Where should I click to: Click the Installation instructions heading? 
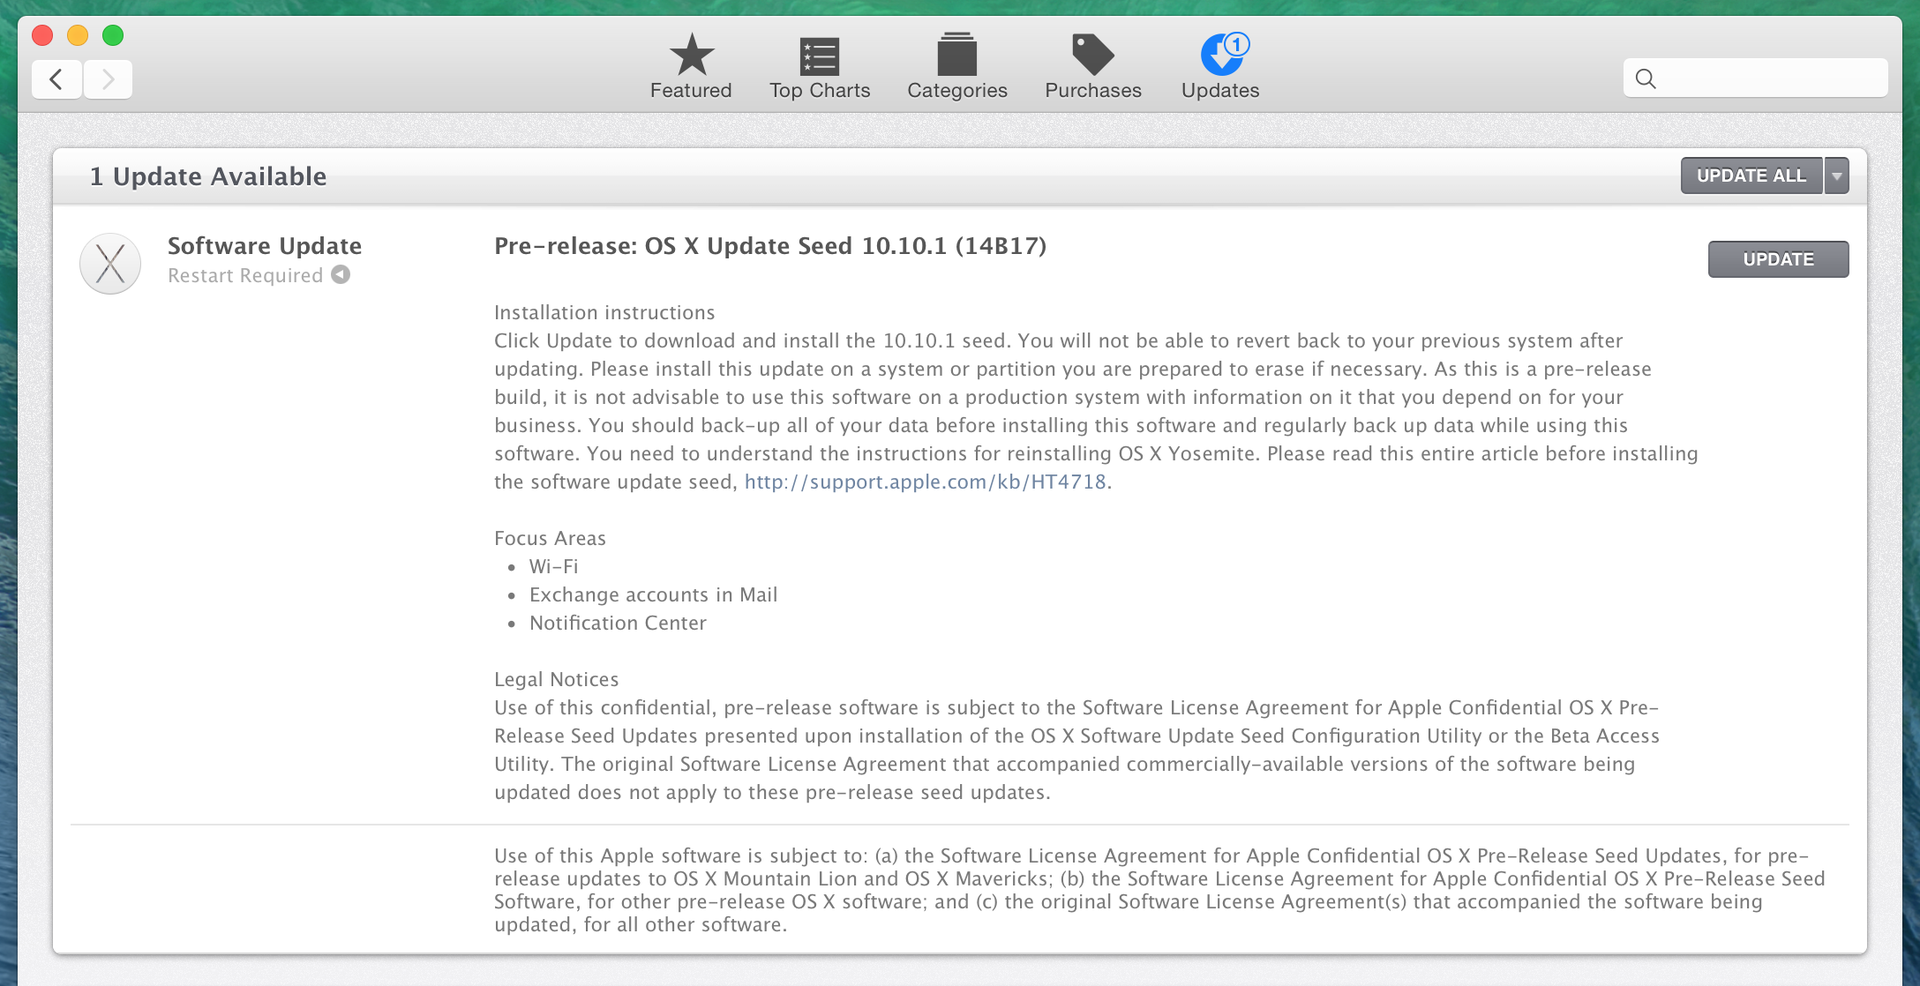[604, 313]
